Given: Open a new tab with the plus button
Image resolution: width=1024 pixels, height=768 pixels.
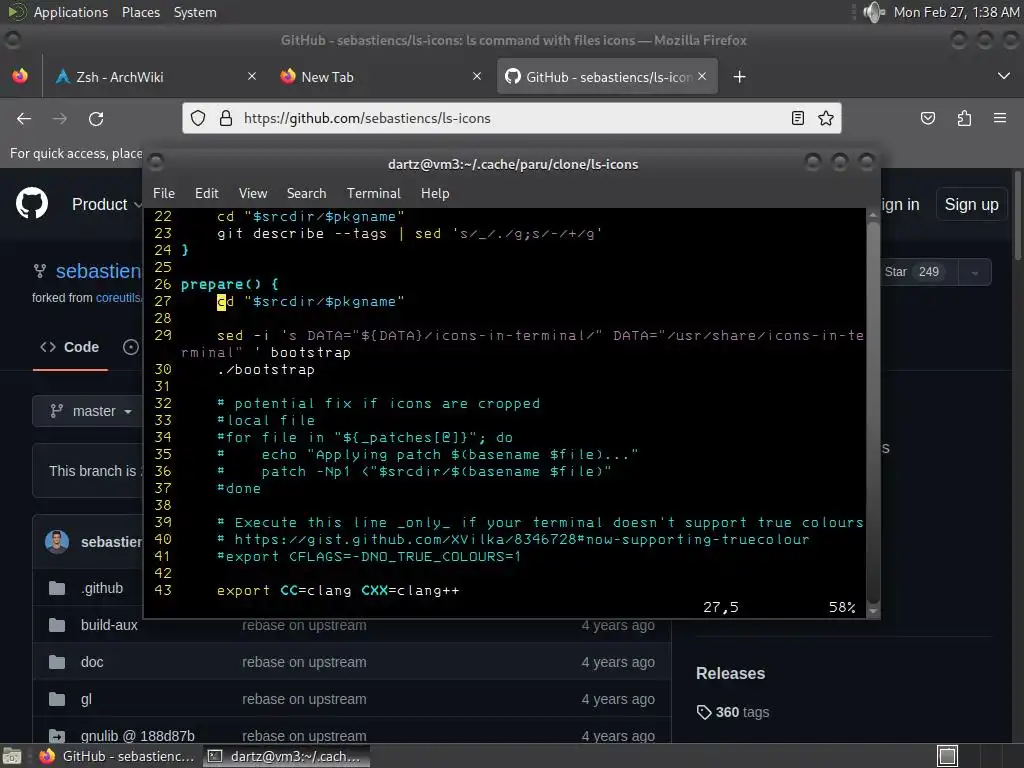Looking at the screenshot, I should click(x=739, y=77).
